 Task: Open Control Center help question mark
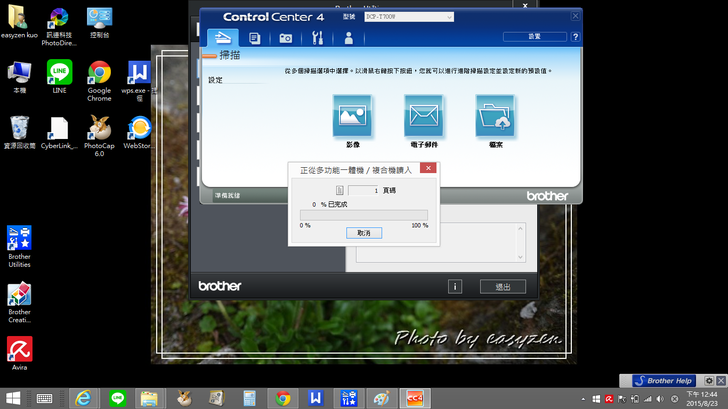pyautogui.click(x=575, y=37)
